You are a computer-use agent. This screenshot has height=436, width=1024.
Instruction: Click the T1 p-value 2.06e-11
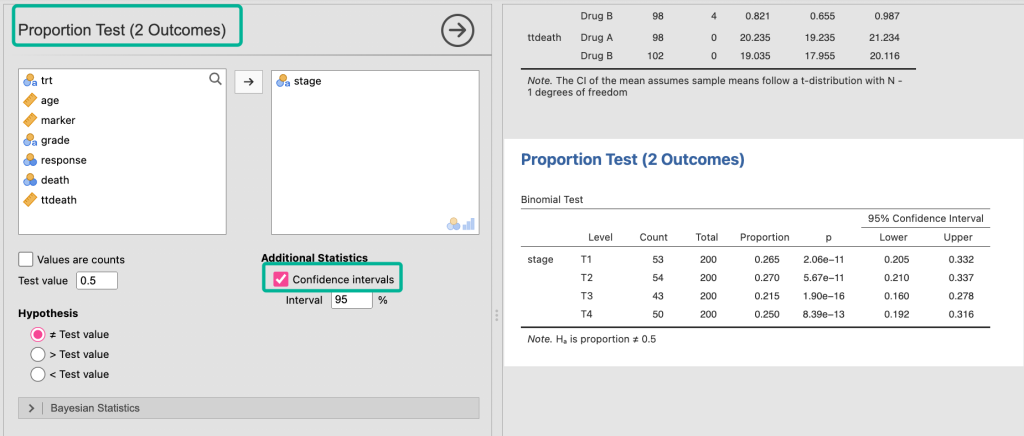click(825, 259)
